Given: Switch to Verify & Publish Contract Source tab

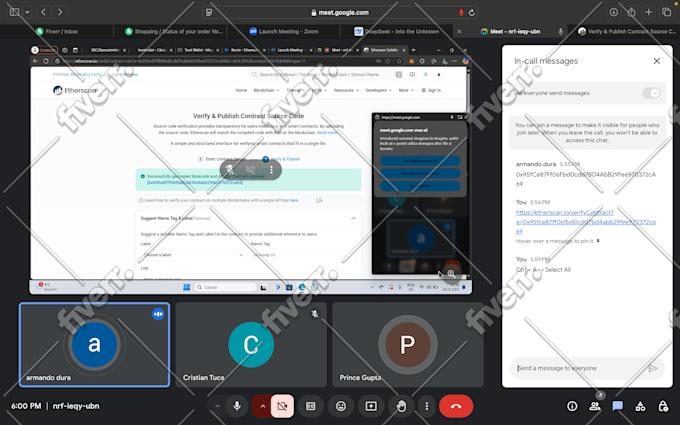Looking at the screenshot, I should click(627, 31).
